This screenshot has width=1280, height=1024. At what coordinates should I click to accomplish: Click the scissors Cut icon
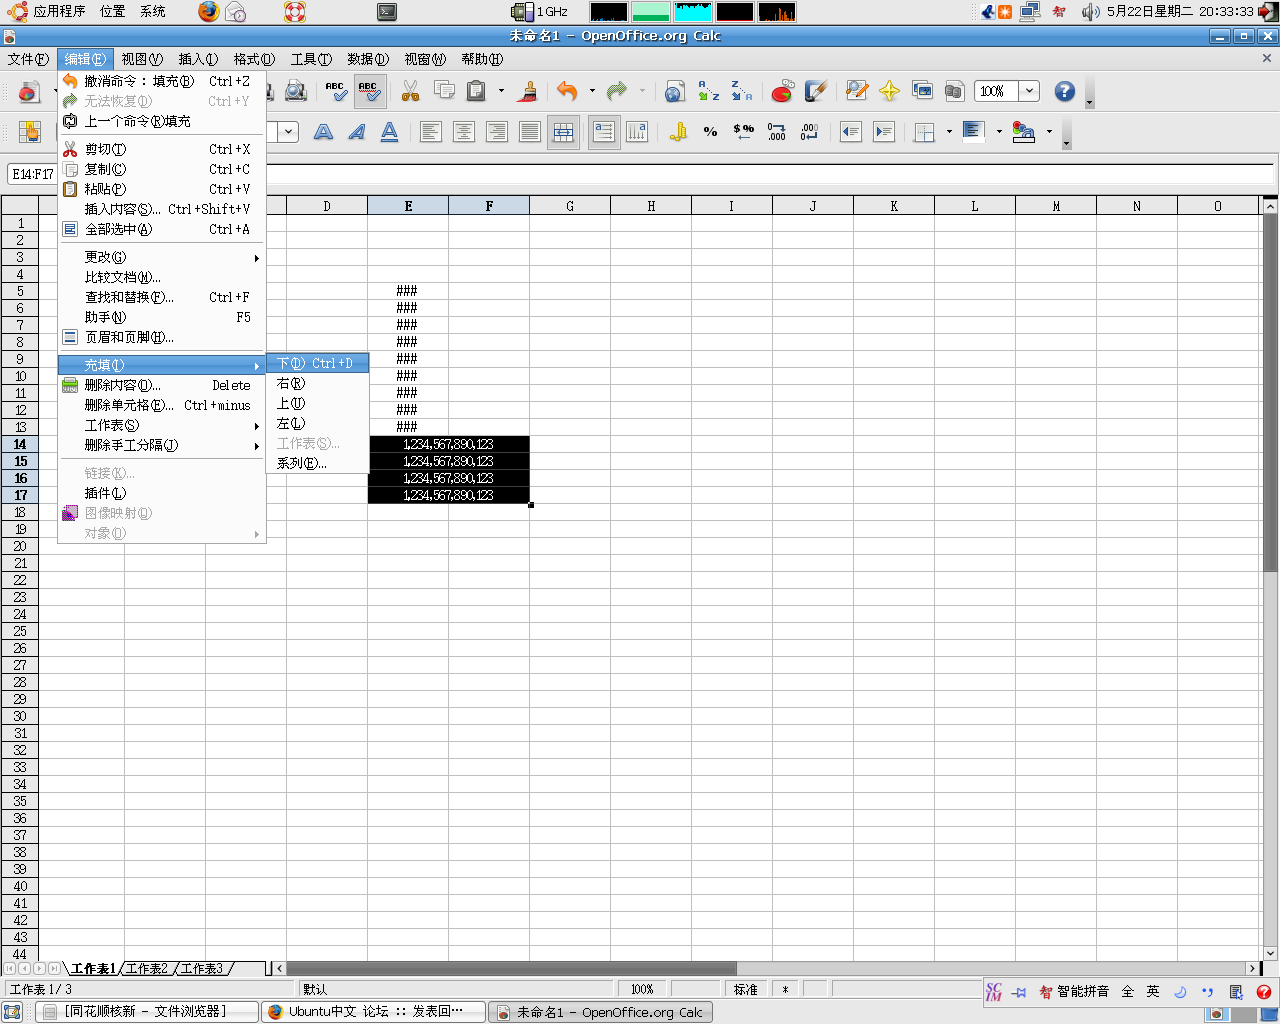point(410,91)
